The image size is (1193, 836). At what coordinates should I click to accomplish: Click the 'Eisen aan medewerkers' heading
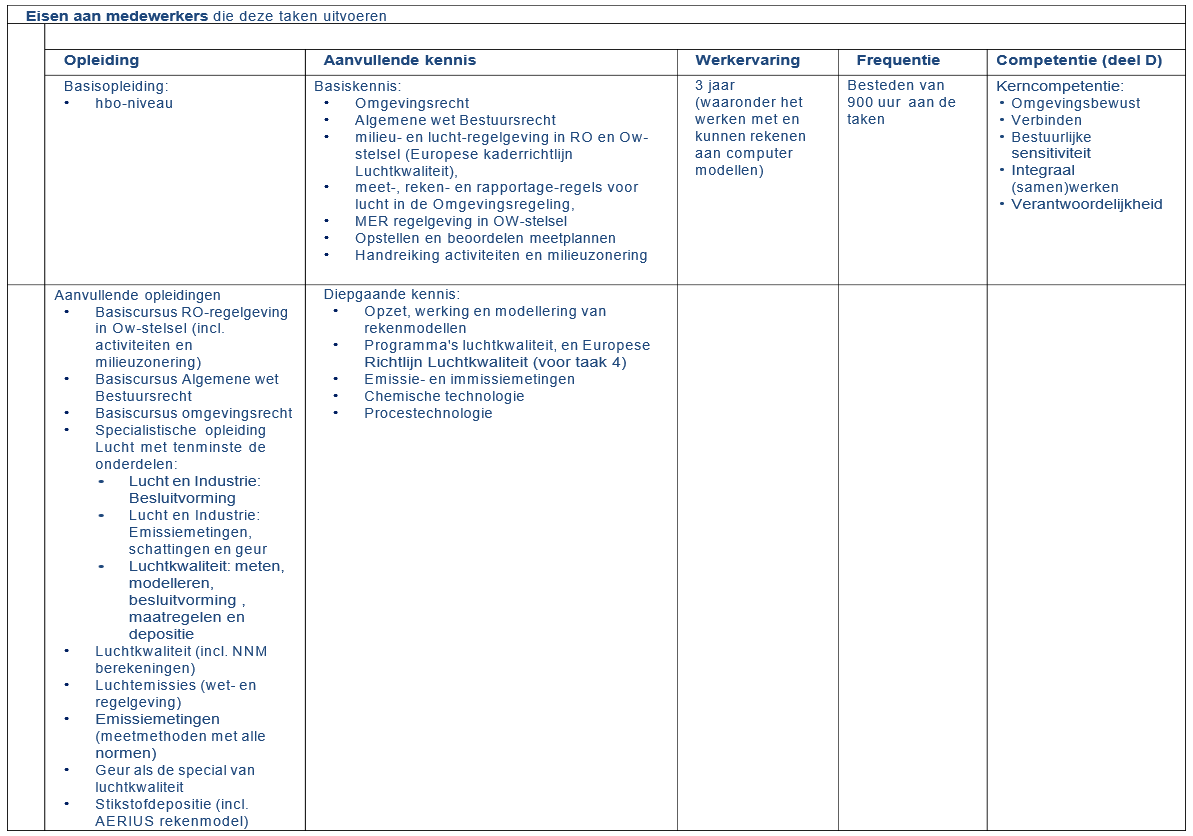pyautogui.click(x=117, y=16)
